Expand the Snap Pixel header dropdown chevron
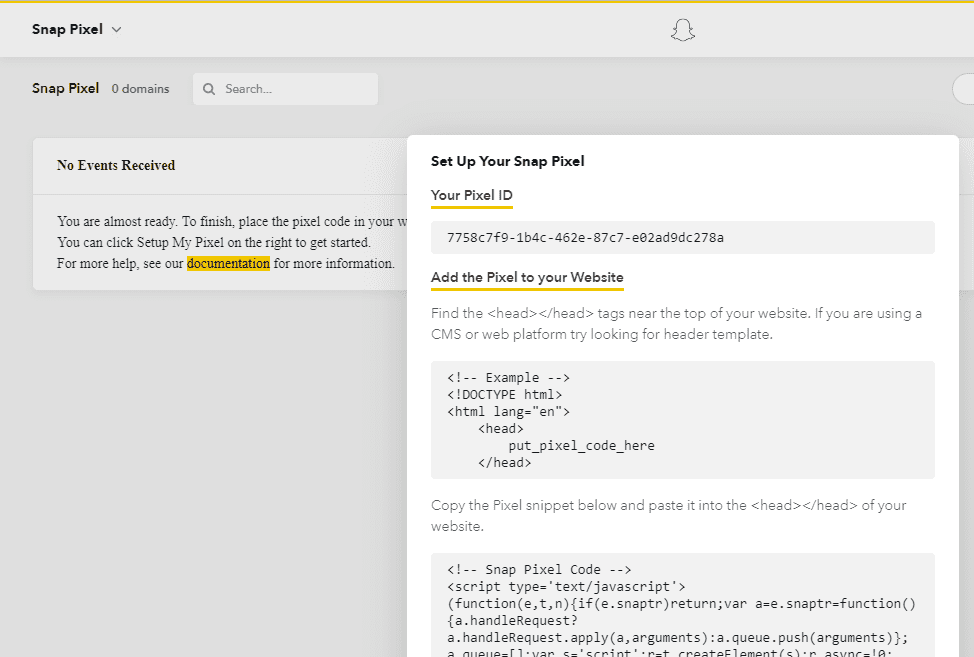974x657 pixels. pyautogui.click(x=116, y=29)
